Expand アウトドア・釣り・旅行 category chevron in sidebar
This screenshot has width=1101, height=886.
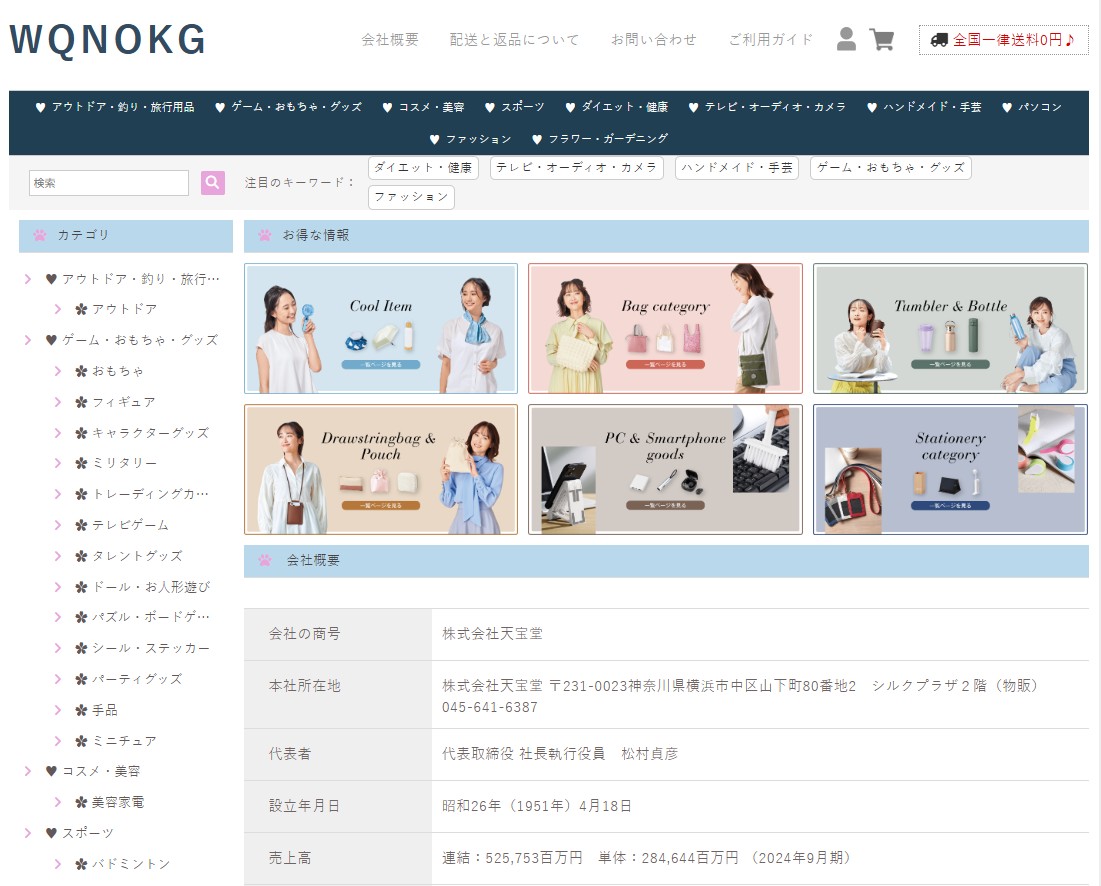pyautogui.click(x=28, y=279)
